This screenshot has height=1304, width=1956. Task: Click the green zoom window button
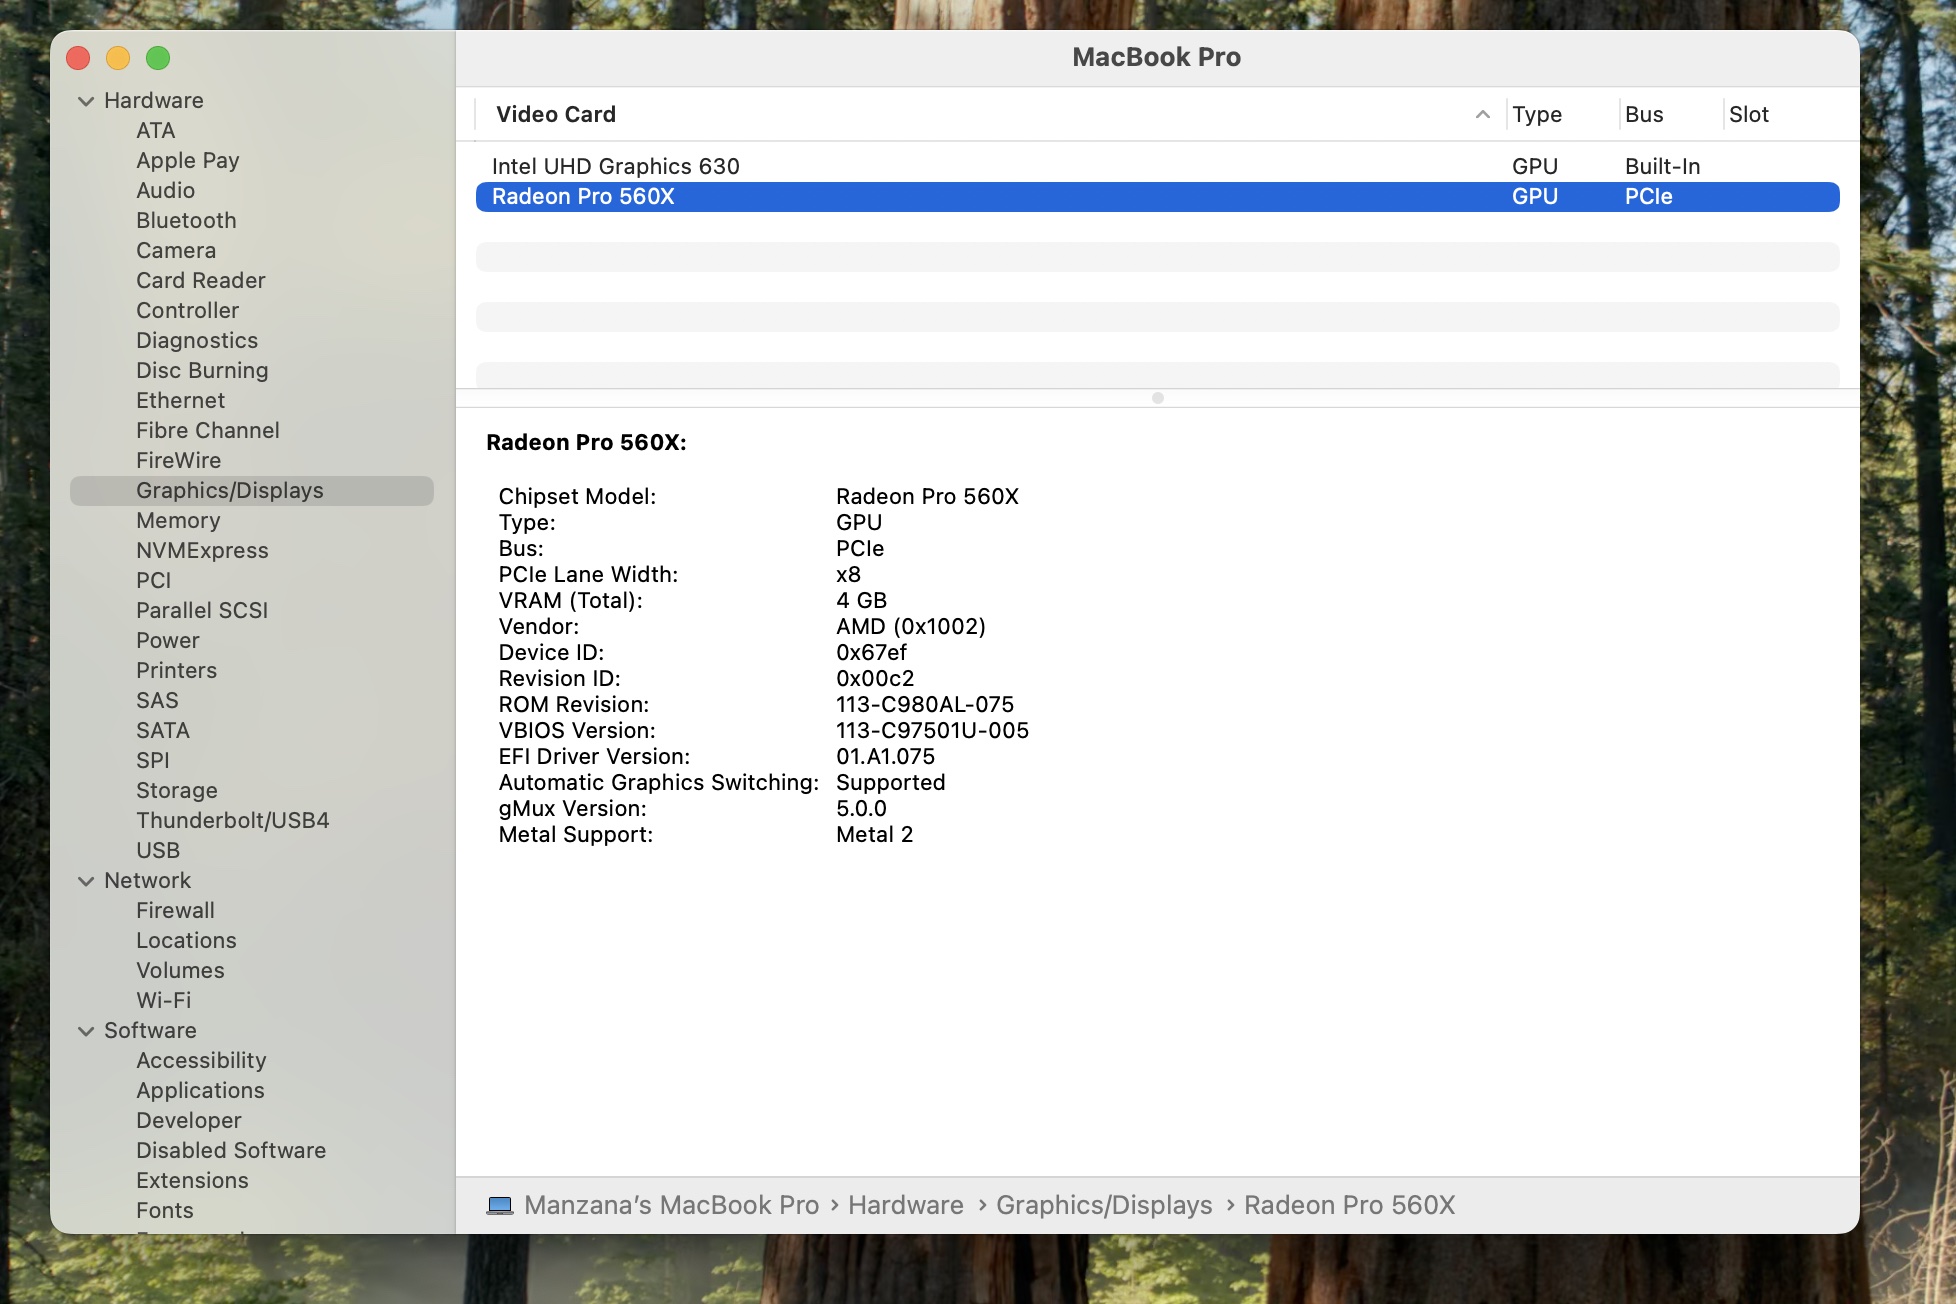158,58
